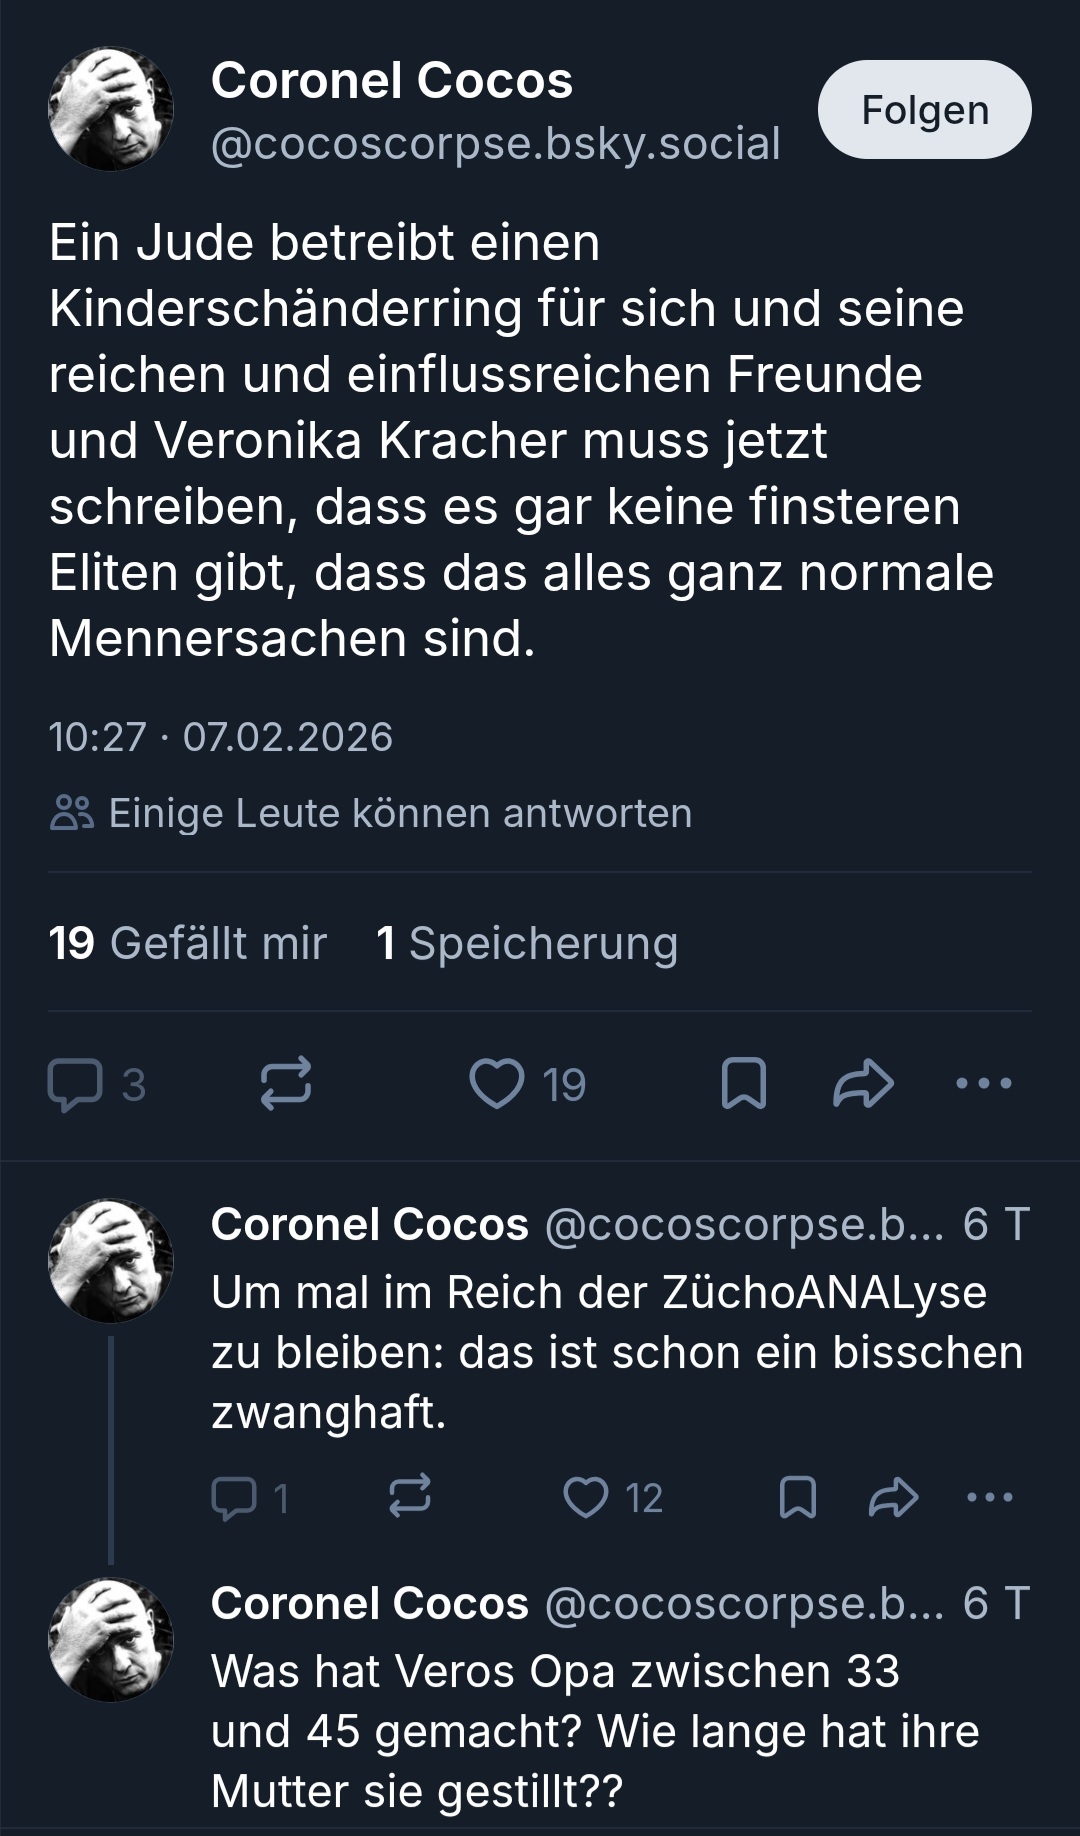The height and width of the screenshot is (1836, 1080).
Task: View the 1 Speicherung count
Action: pyautogui.click(x=527, y=943)
